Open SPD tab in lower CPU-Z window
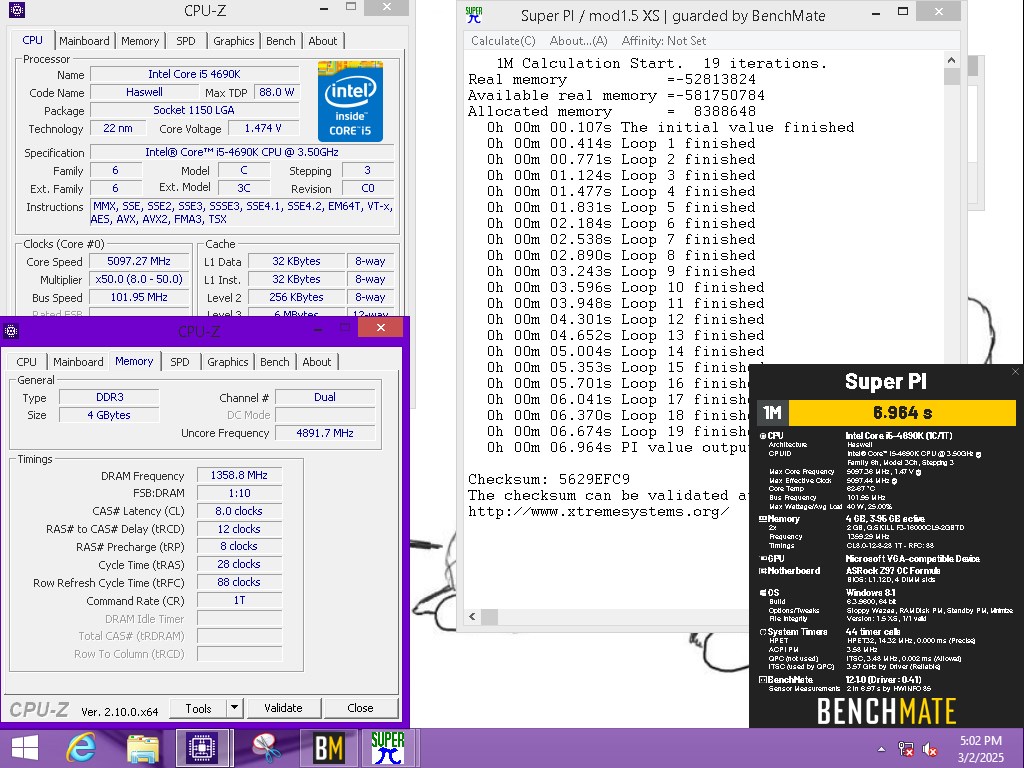 click(x=180, y=362)
